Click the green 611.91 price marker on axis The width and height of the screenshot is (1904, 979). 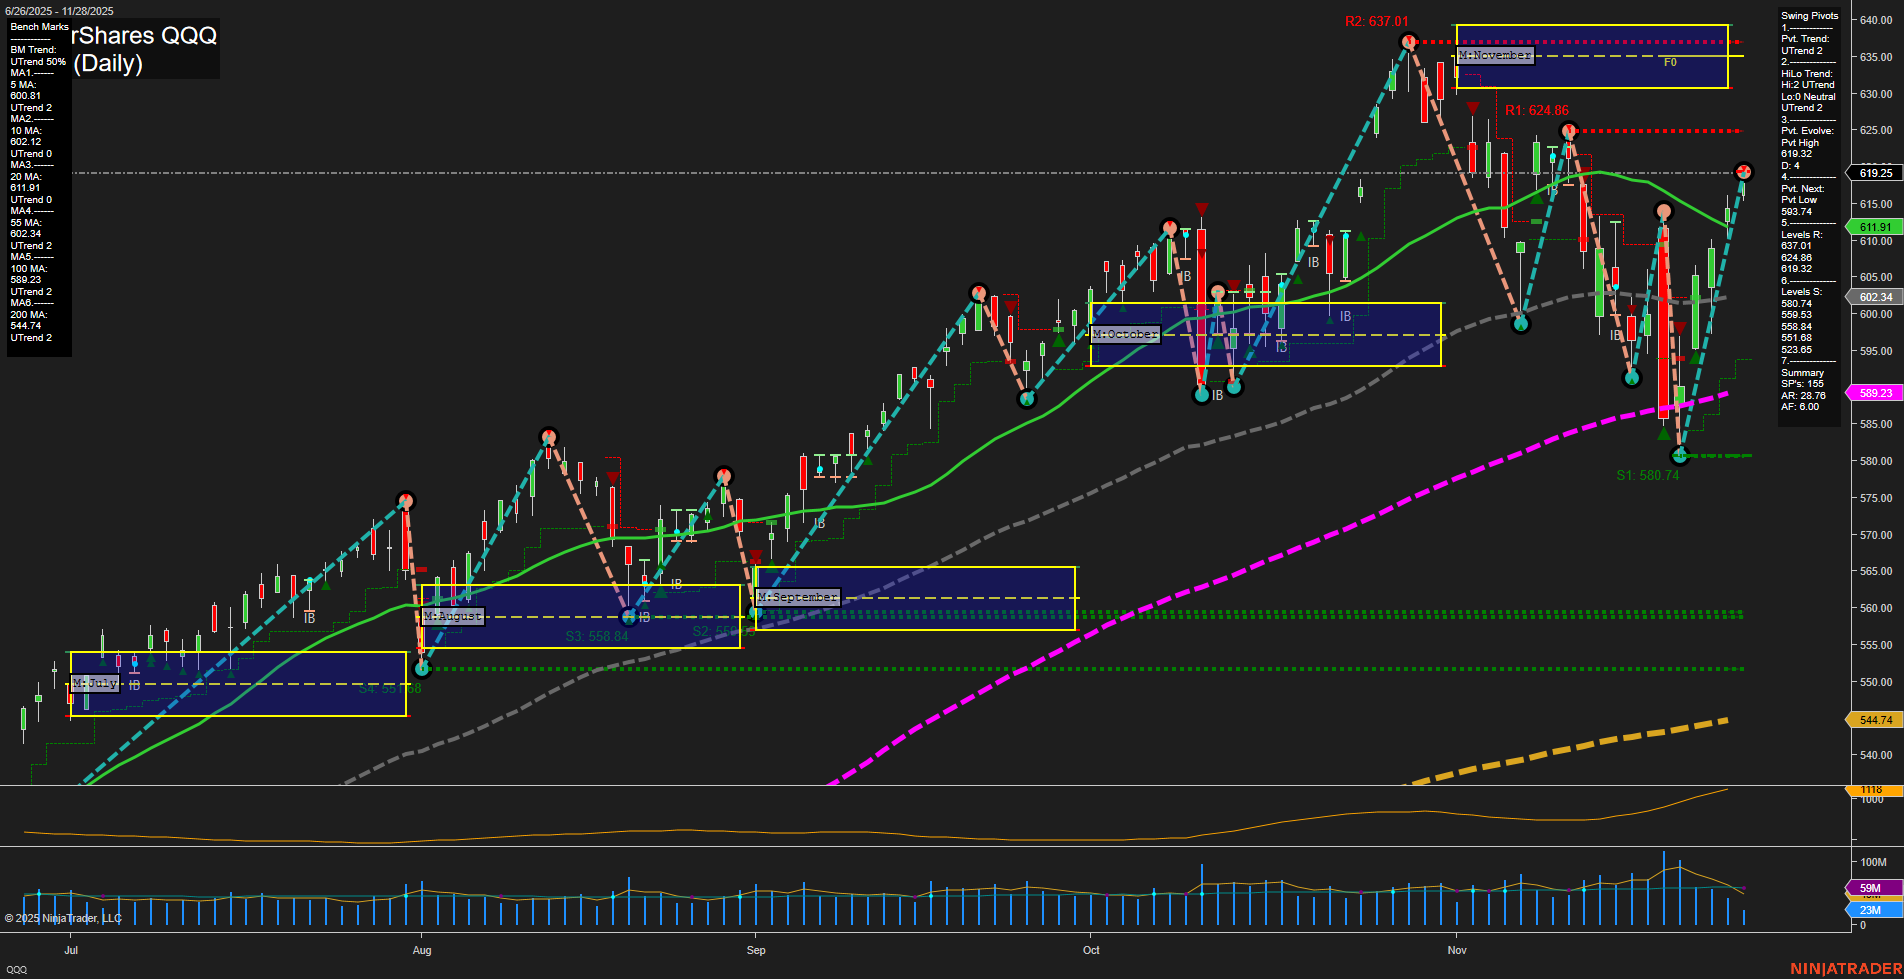click(1874, 227)
